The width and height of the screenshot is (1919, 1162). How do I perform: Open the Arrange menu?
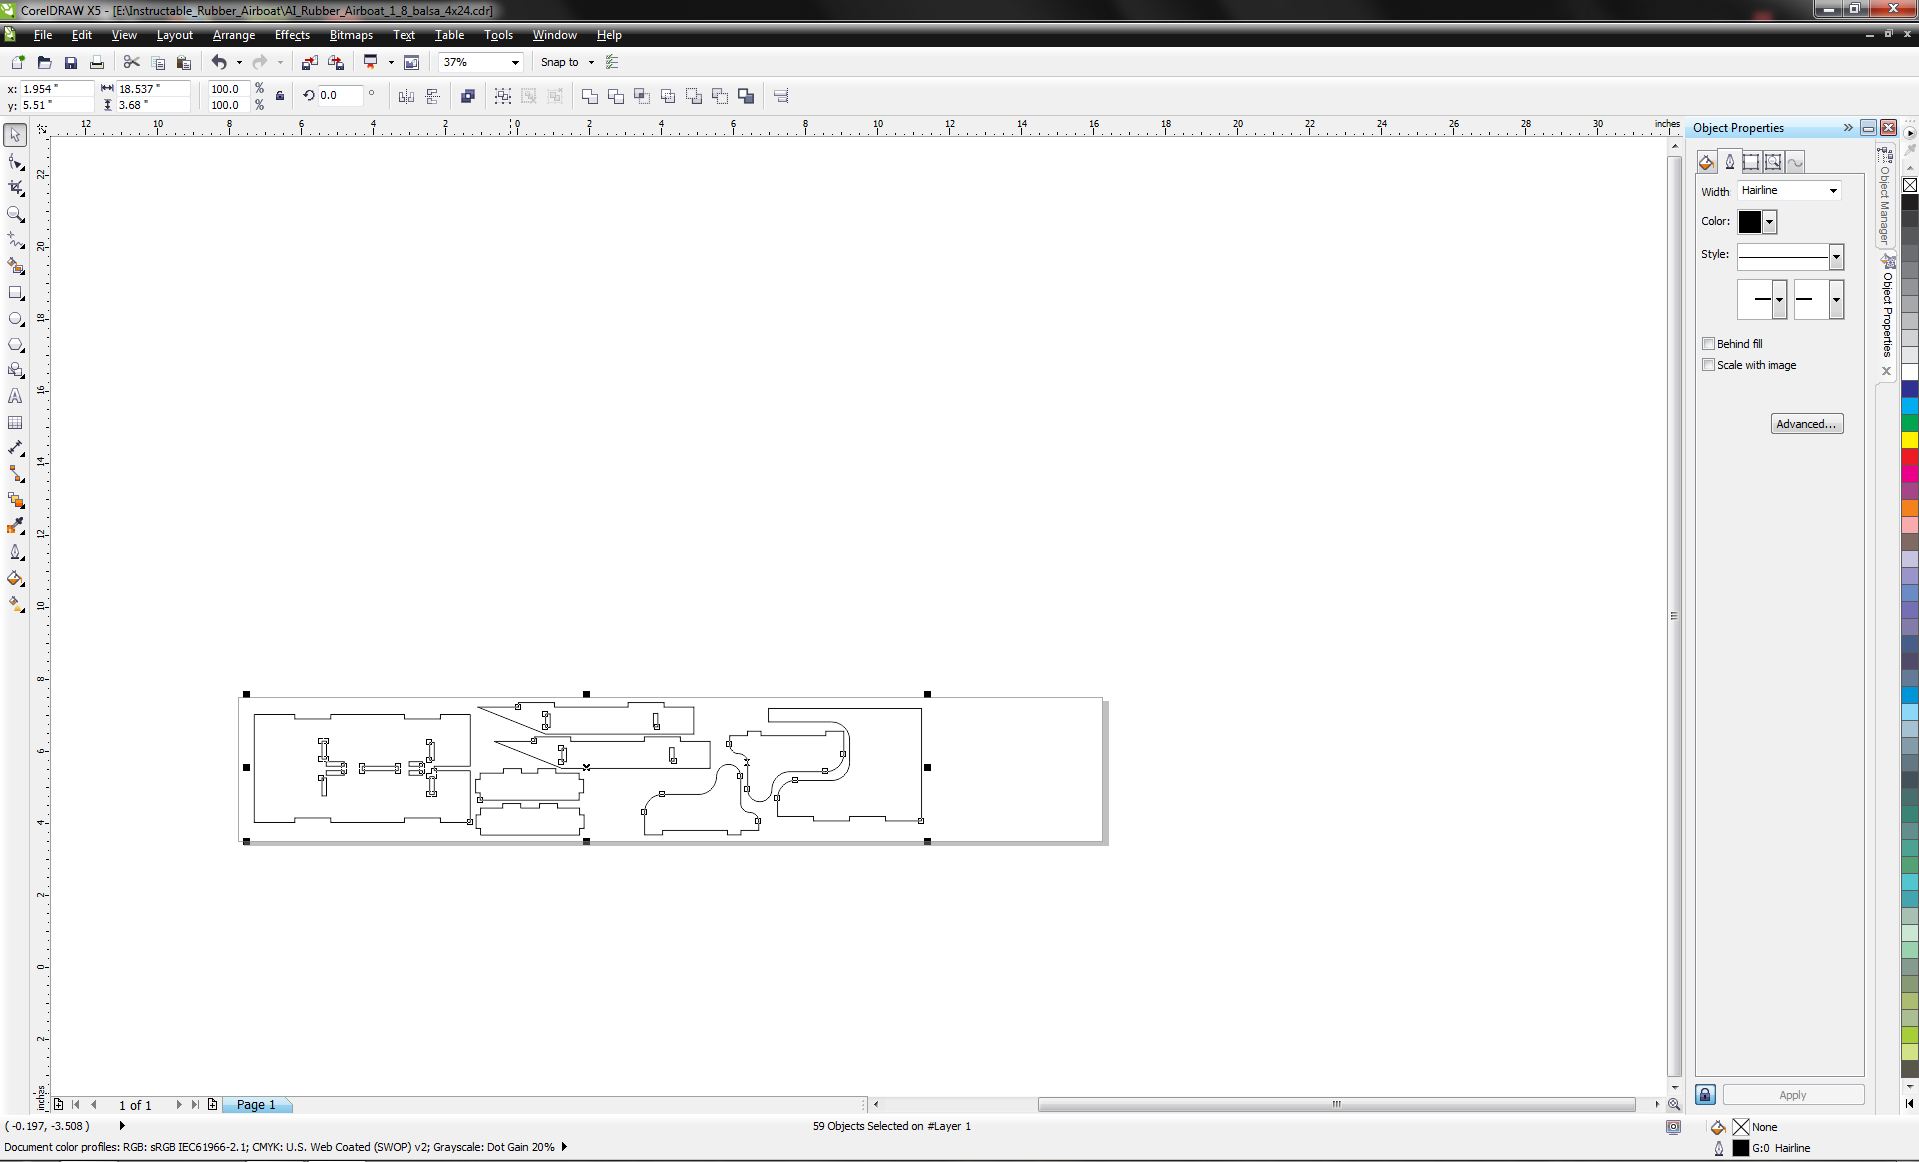[x=234, y=35]
